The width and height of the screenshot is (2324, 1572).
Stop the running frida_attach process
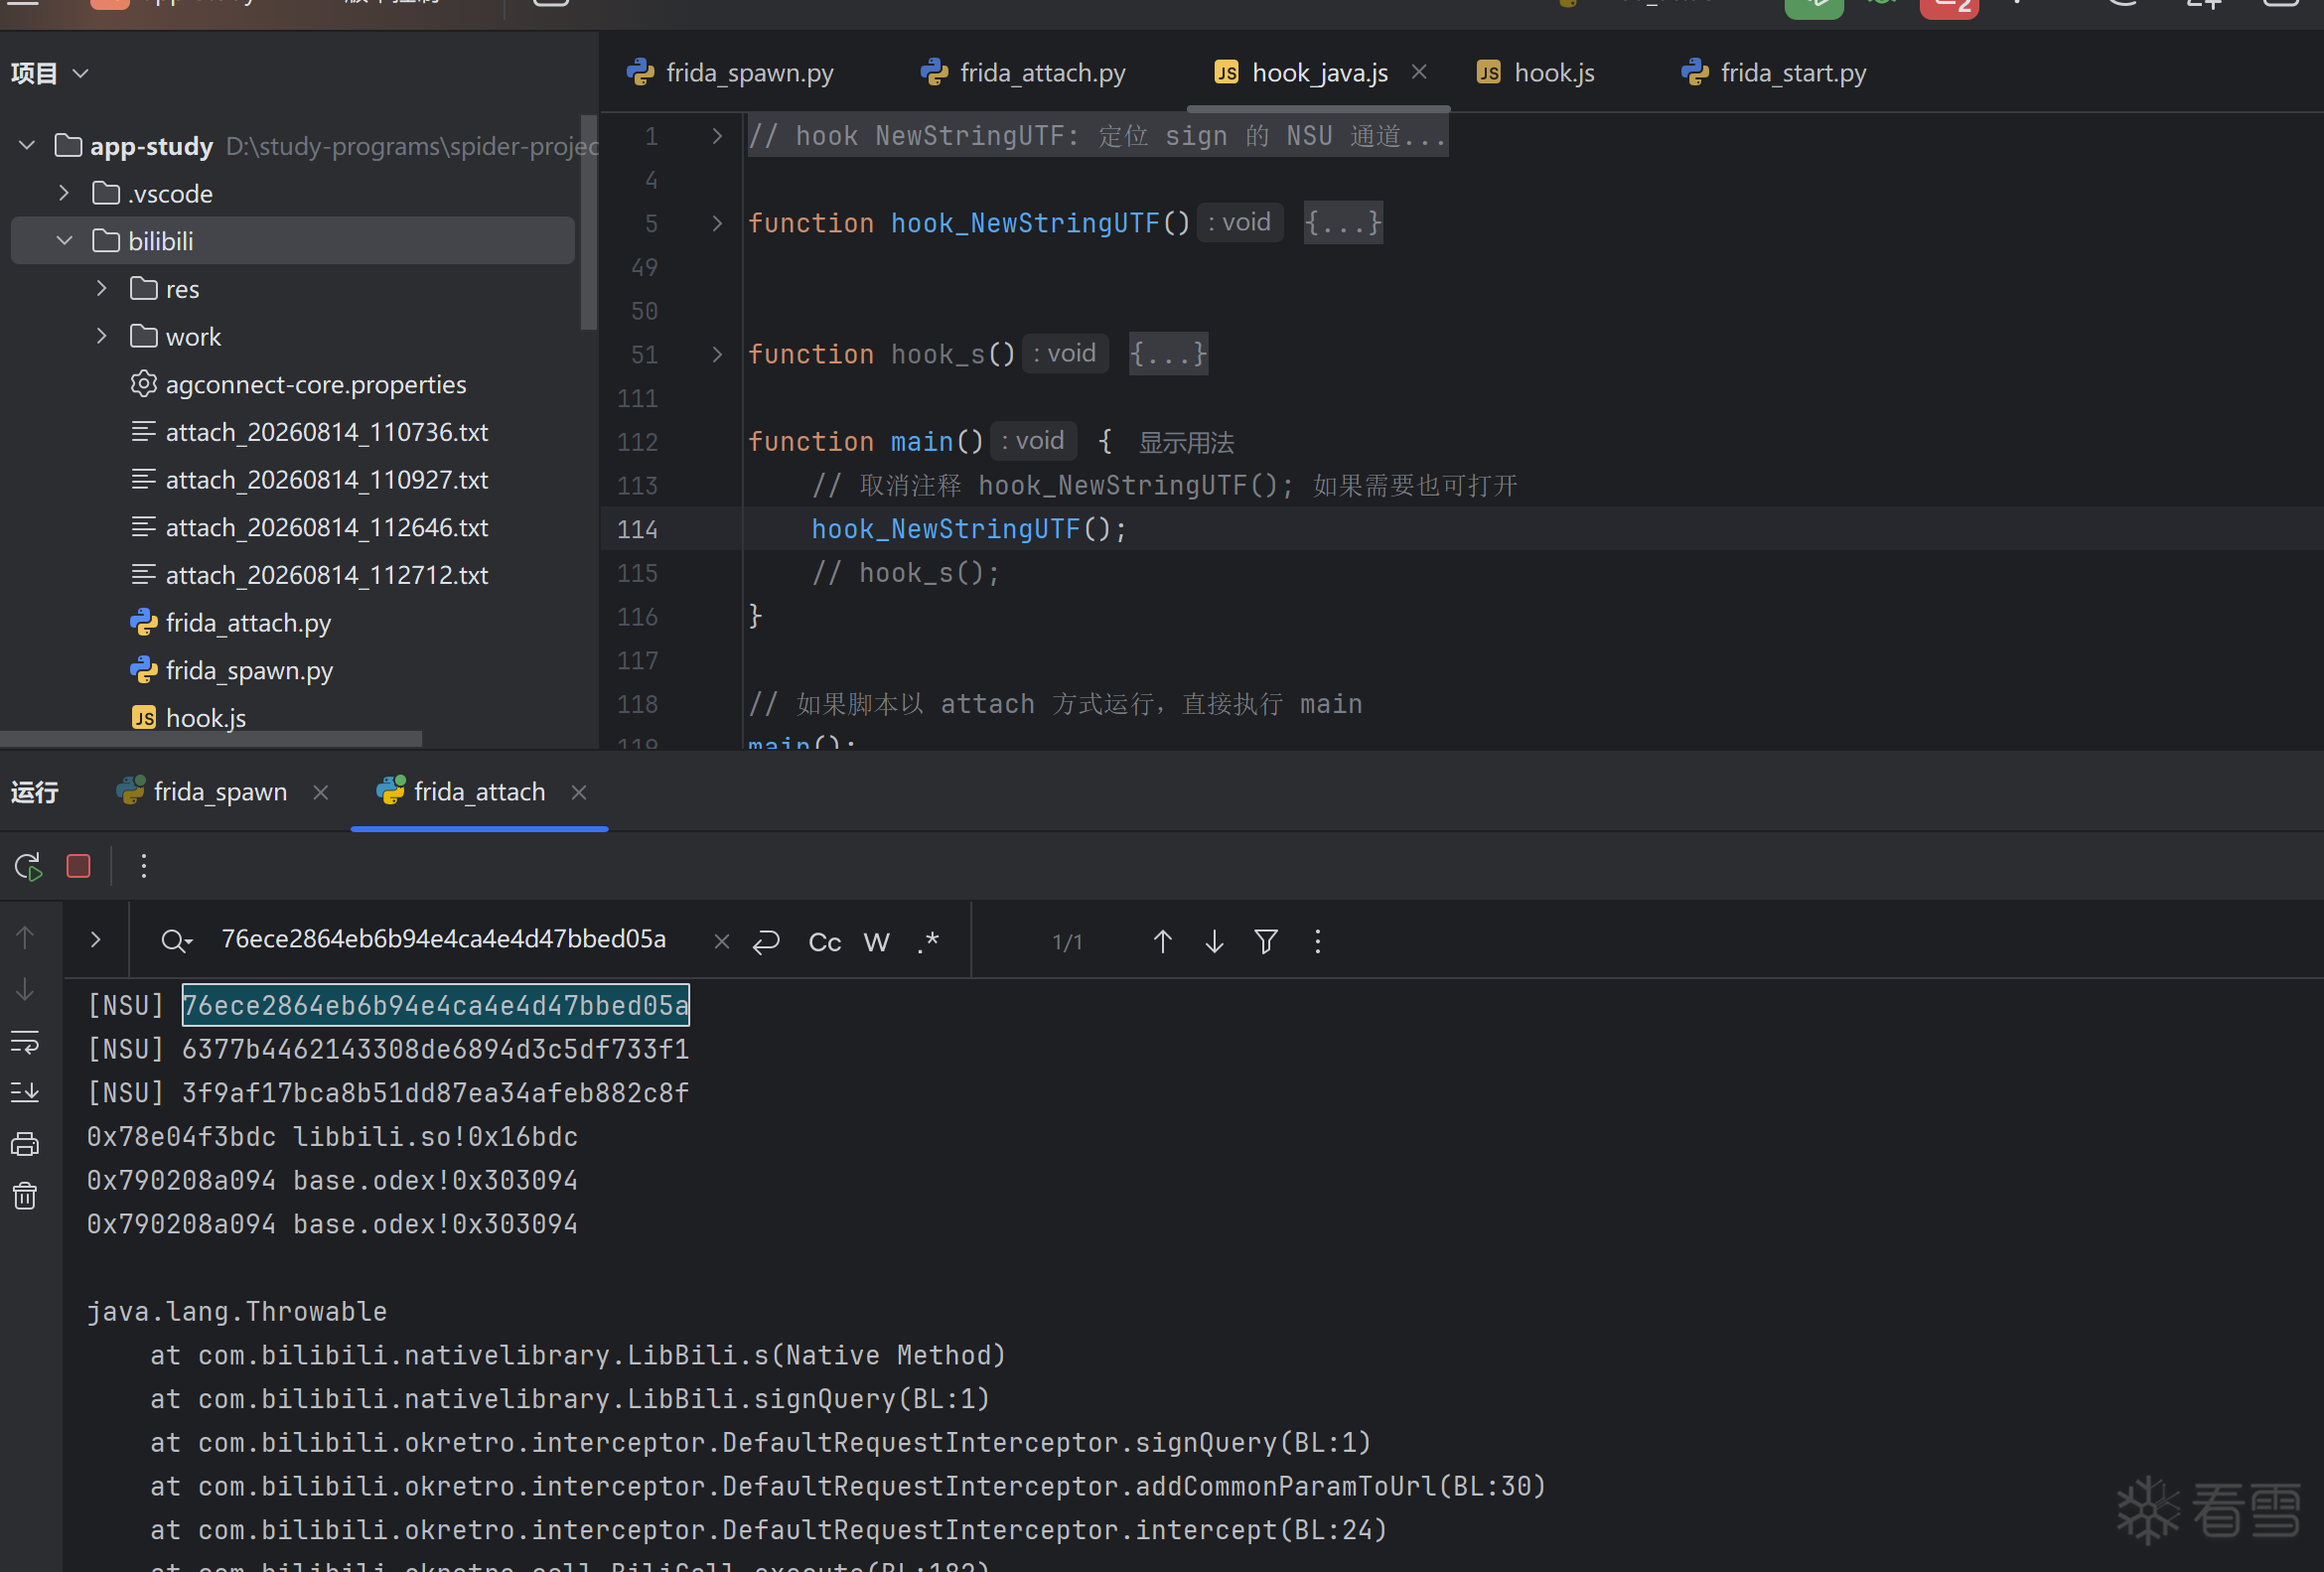pyautogui.click(x=78, y=866)
